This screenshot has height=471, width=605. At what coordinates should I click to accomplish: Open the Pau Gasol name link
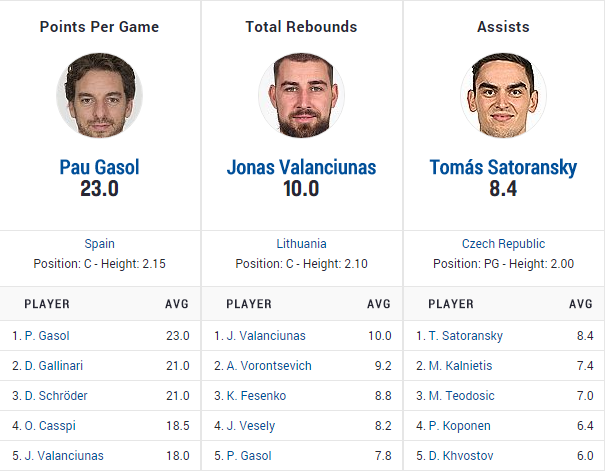pos(99,167)
